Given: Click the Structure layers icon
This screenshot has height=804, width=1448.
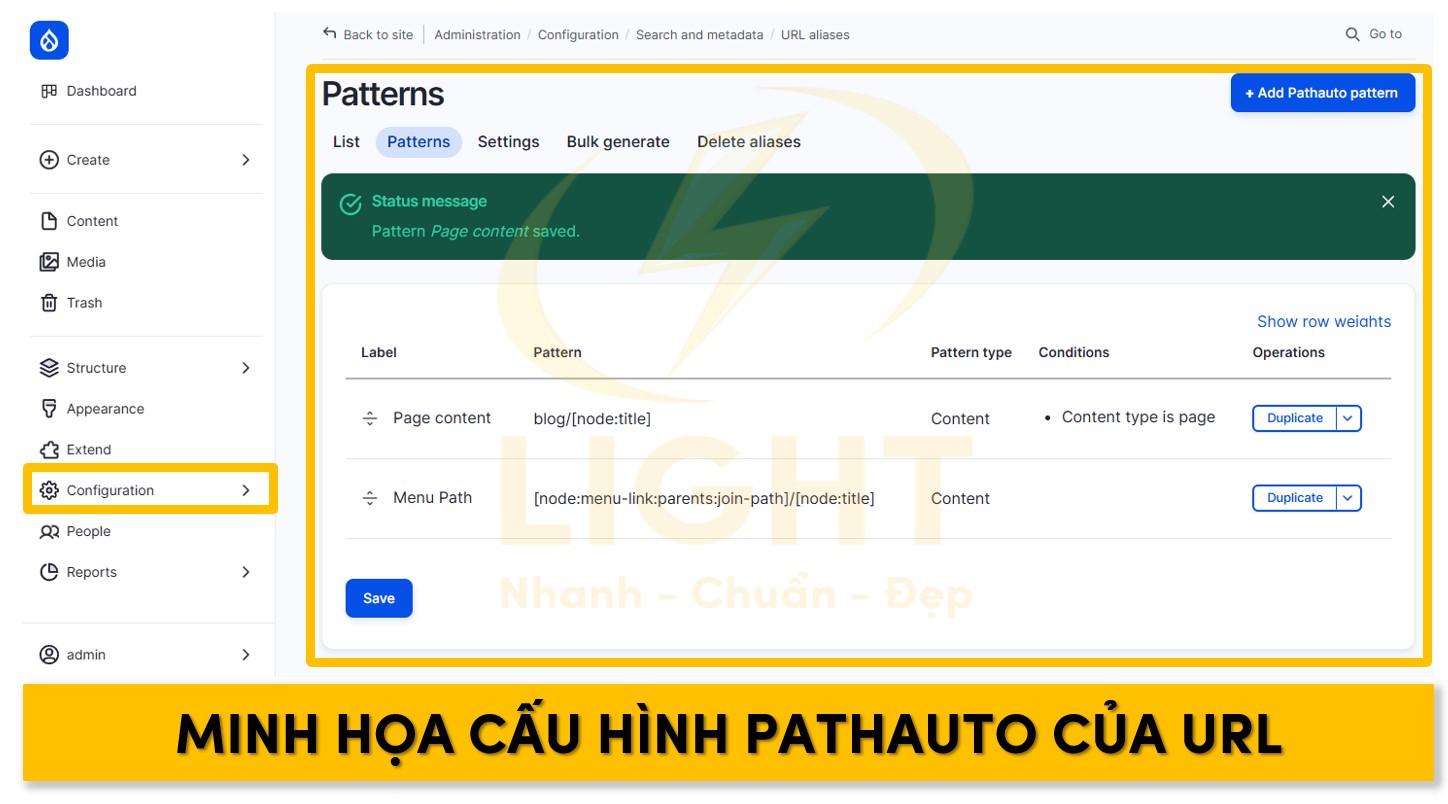Looking at the screenshot, I should [49, 368].
